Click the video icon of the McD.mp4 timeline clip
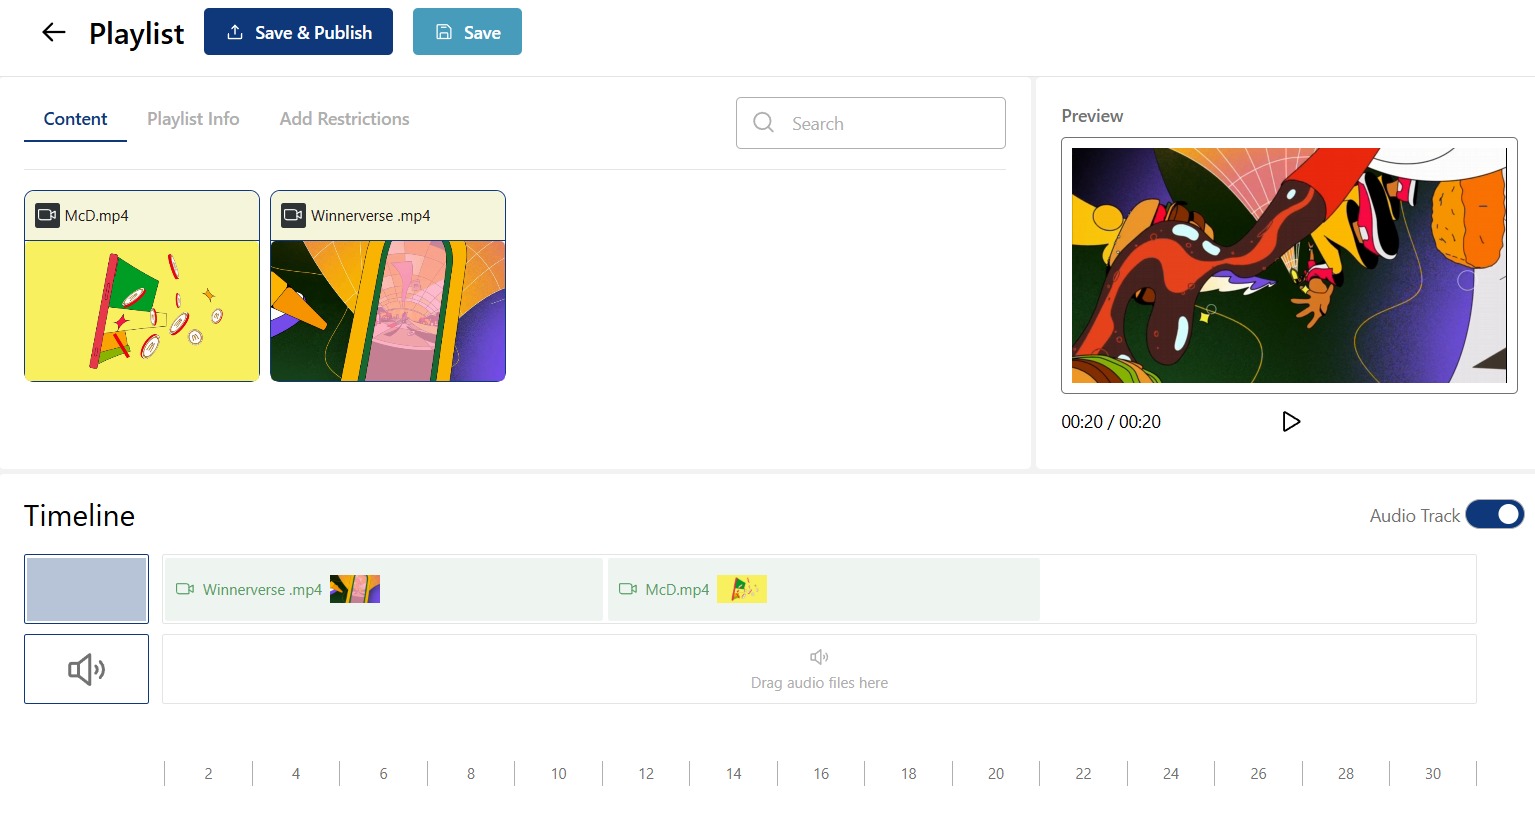1535x816 pixels. click(628, 589)
